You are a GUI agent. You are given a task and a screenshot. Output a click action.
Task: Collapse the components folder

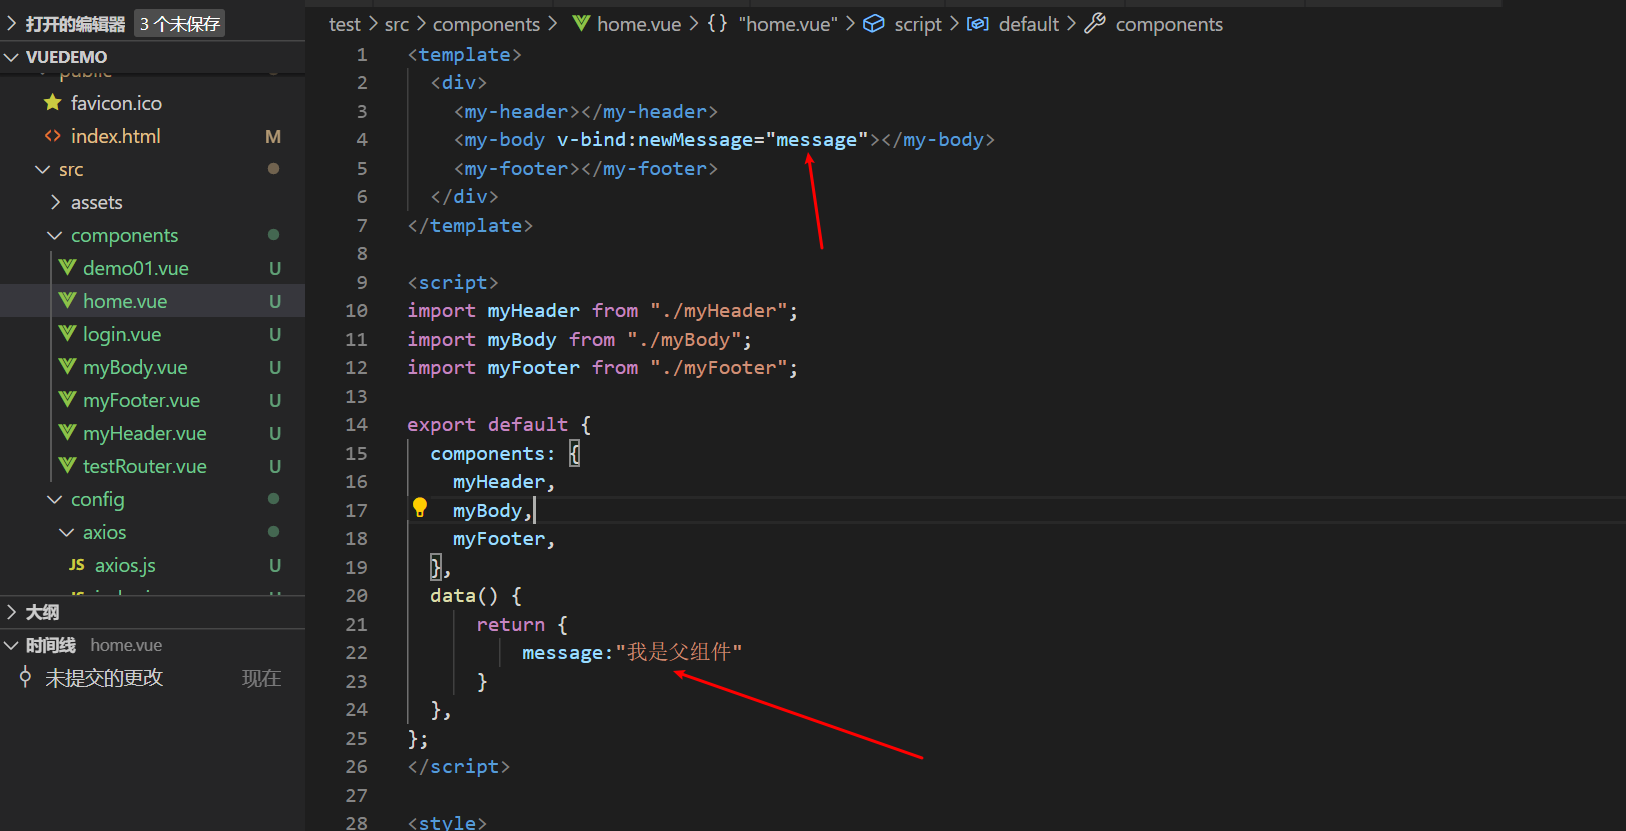pyautogui.click(x=55, y=235)
